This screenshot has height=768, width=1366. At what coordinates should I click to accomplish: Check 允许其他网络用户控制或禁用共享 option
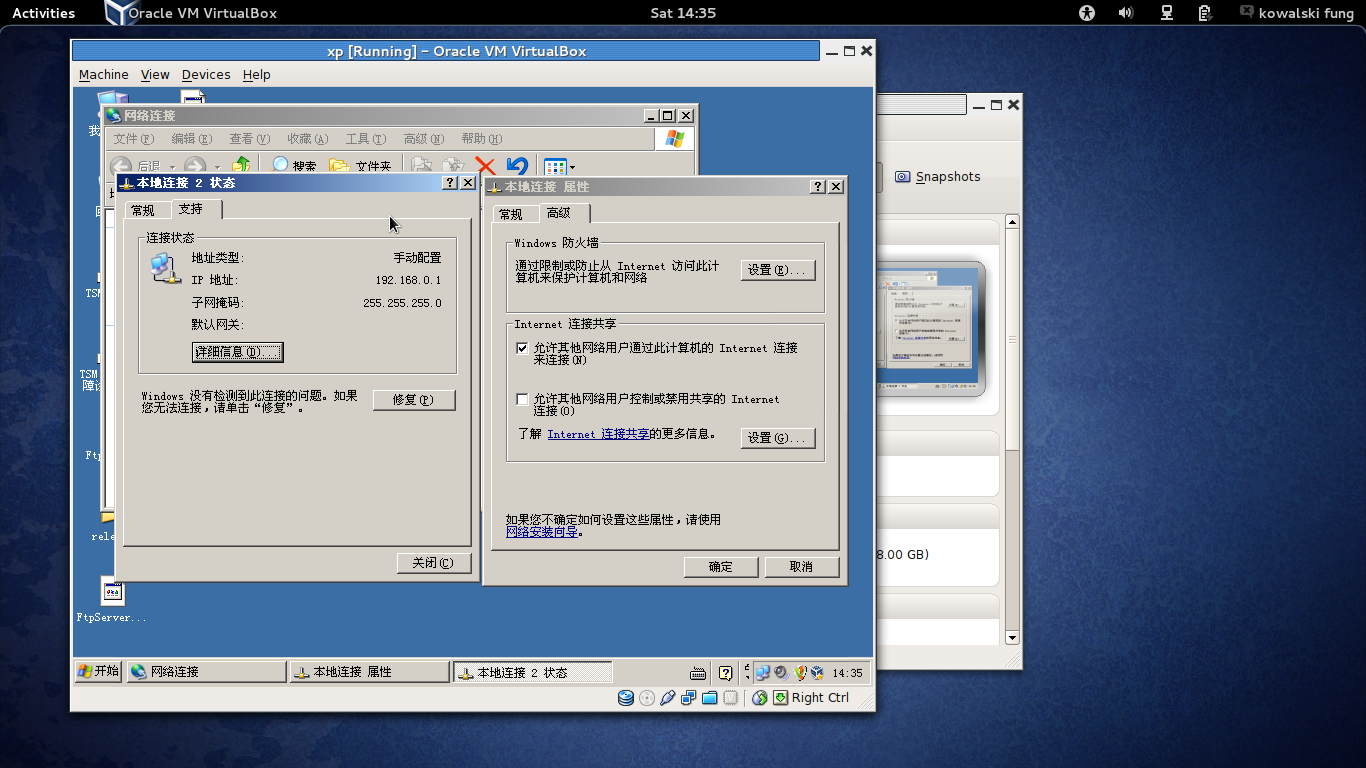522,399
